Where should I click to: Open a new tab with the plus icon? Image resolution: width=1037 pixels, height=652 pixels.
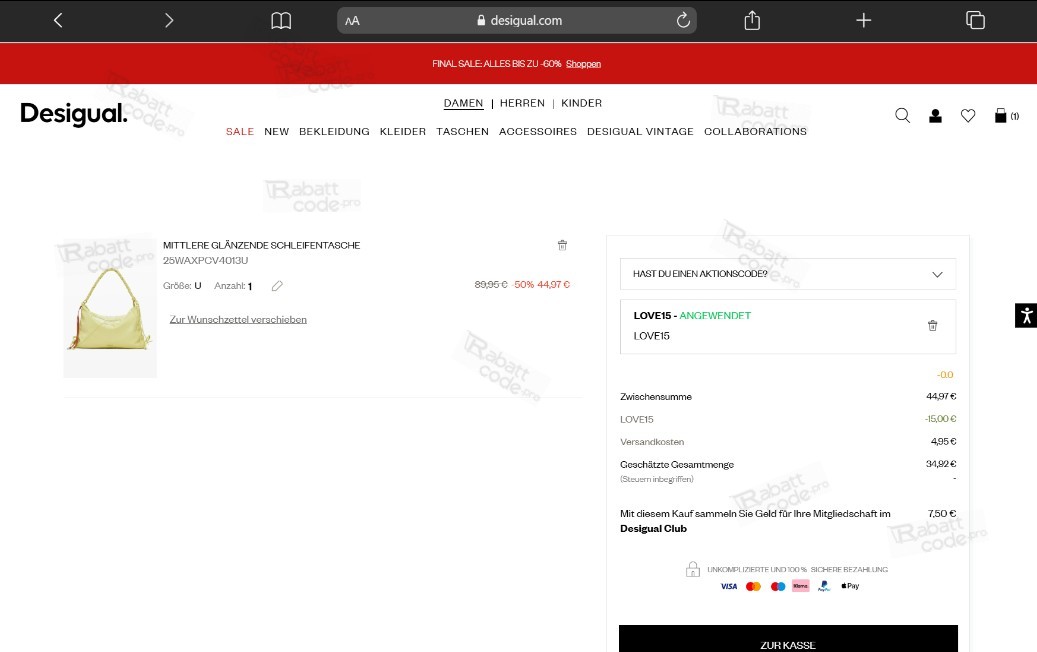point(863,20)
